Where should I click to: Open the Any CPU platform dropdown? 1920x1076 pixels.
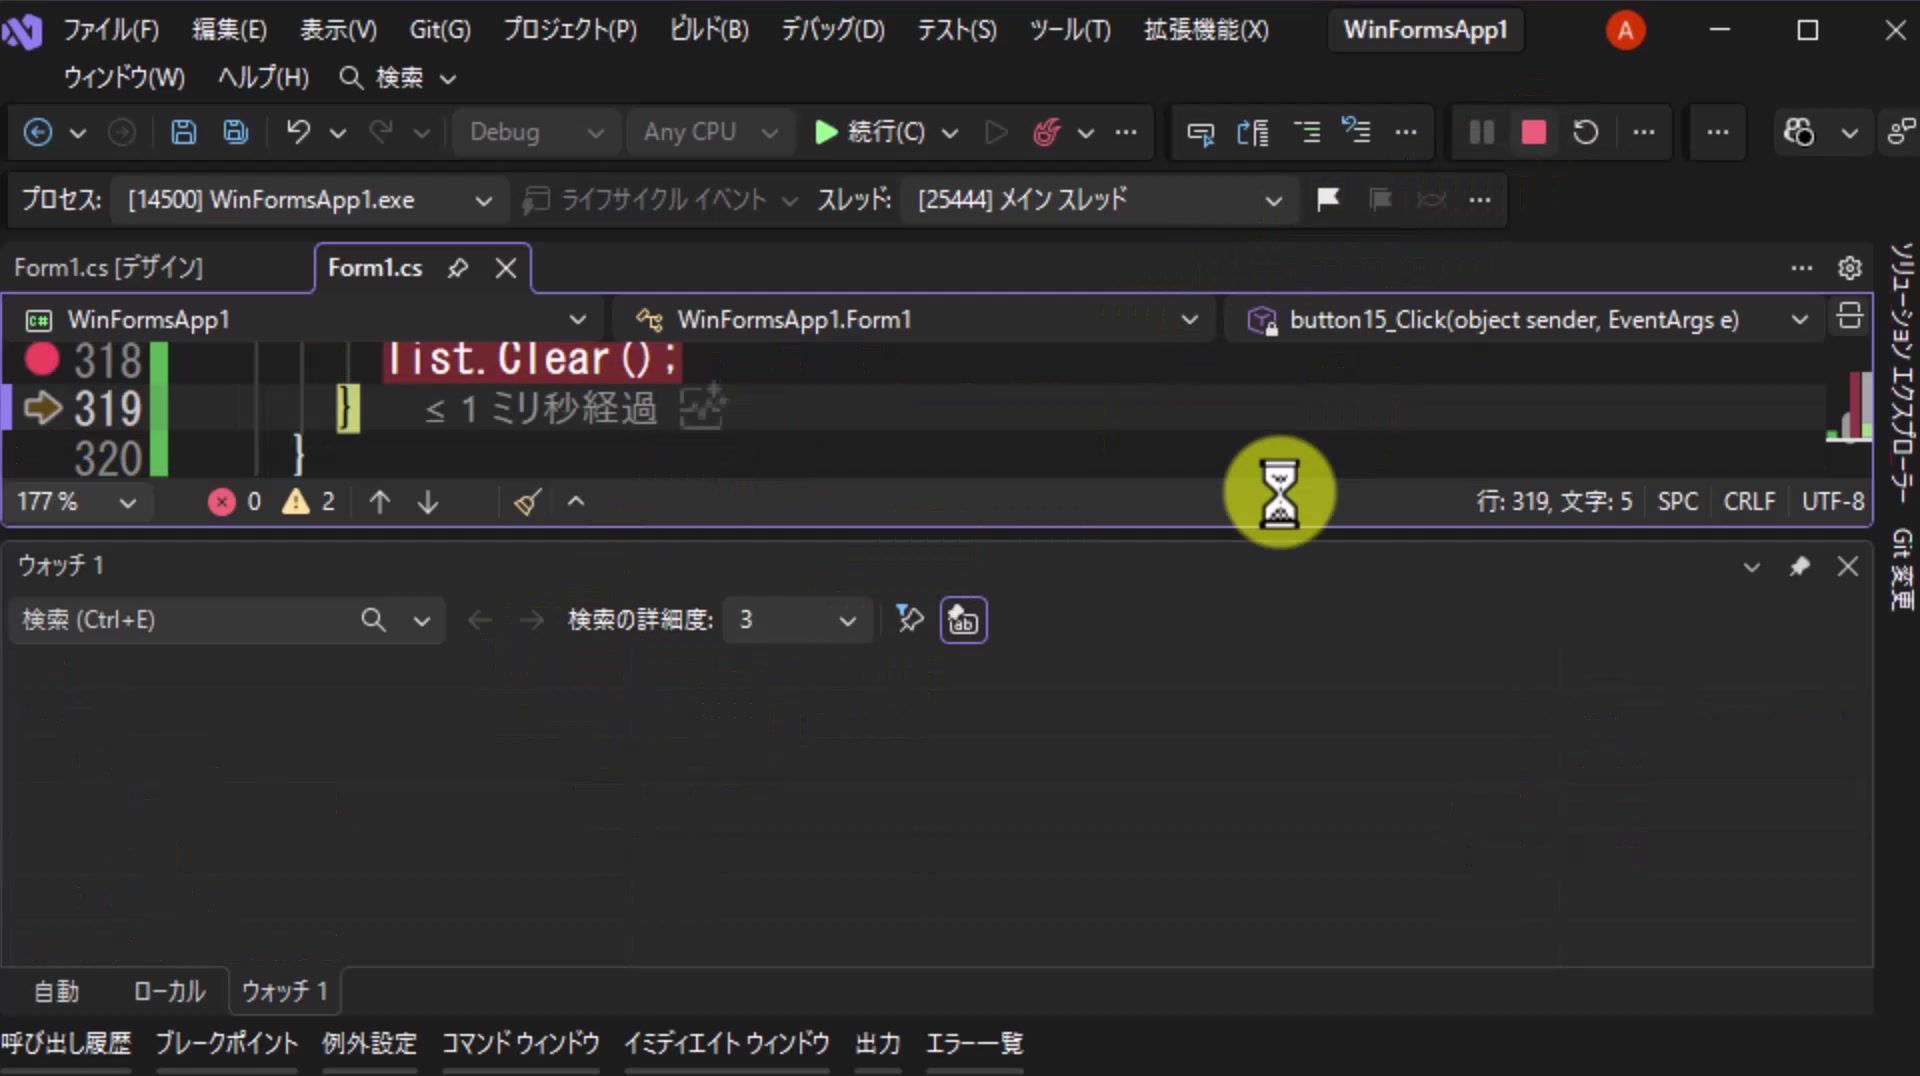pyautogui.click(x=710, y=132)
